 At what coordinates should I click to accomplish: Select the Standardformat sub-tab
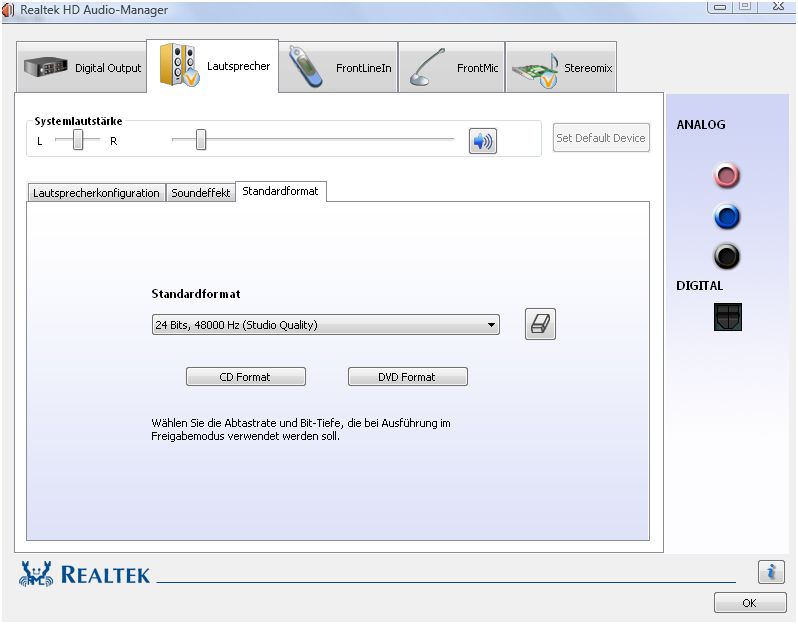(280, 191)
